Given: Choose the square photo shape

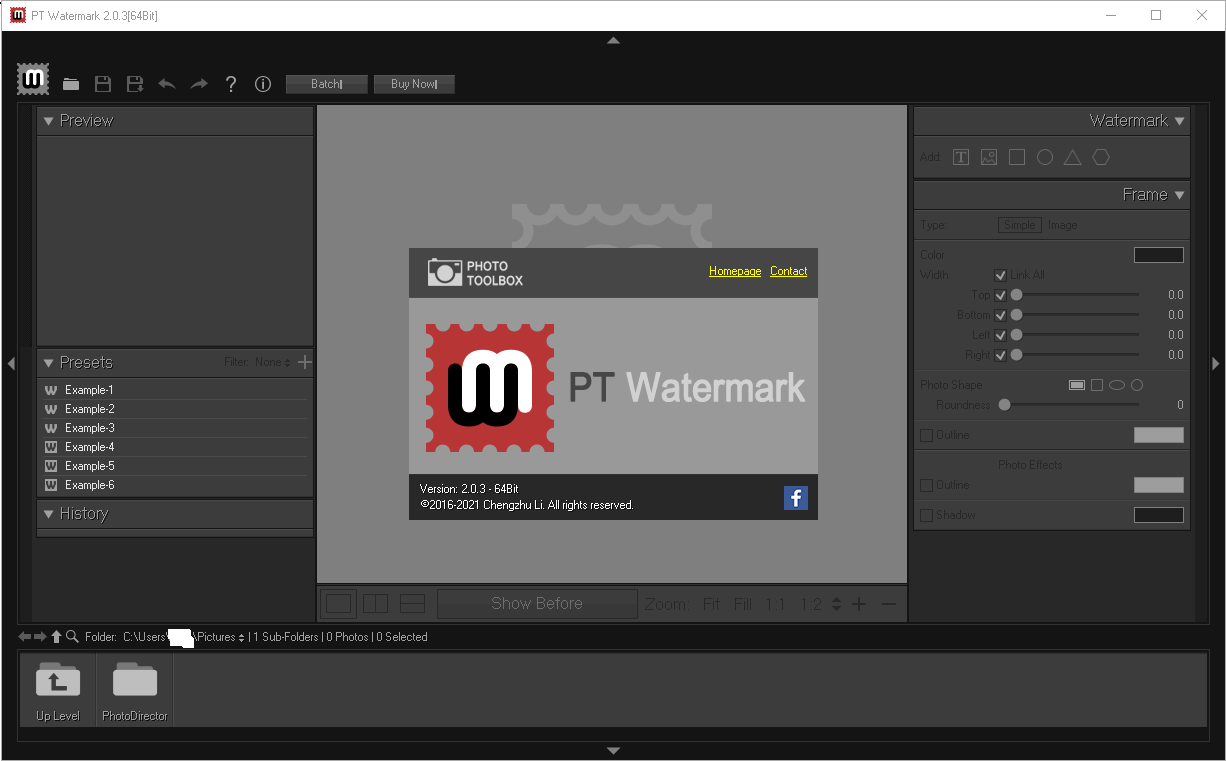Looking at the screenshot, I should coord(1097,385).
